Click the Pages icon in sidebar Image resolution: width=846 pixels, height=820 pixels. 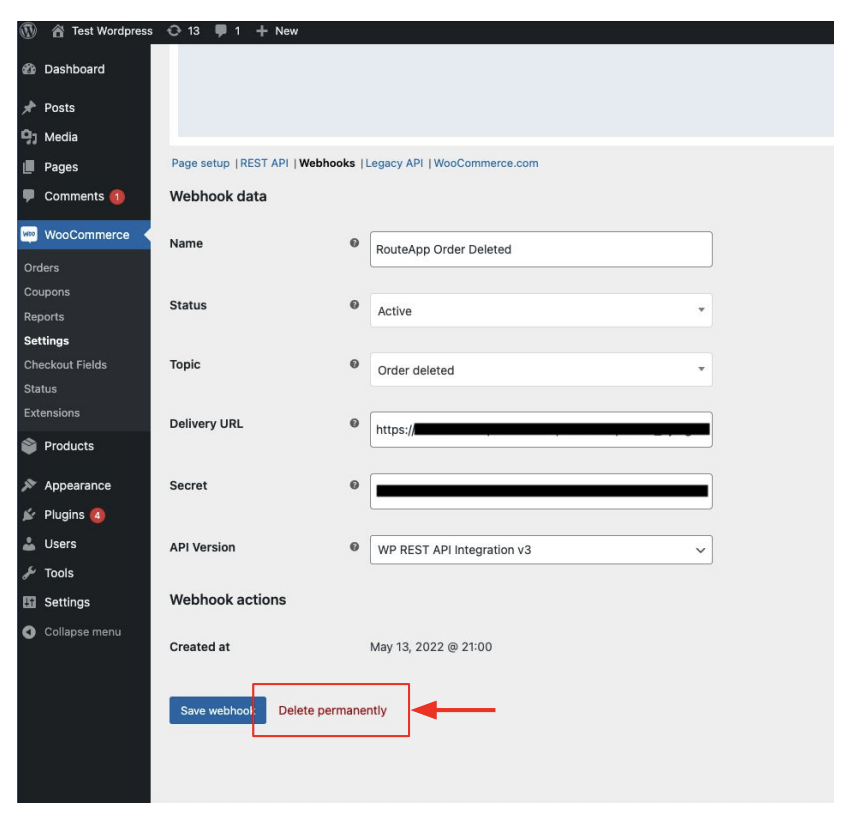[x=29, y=167]
